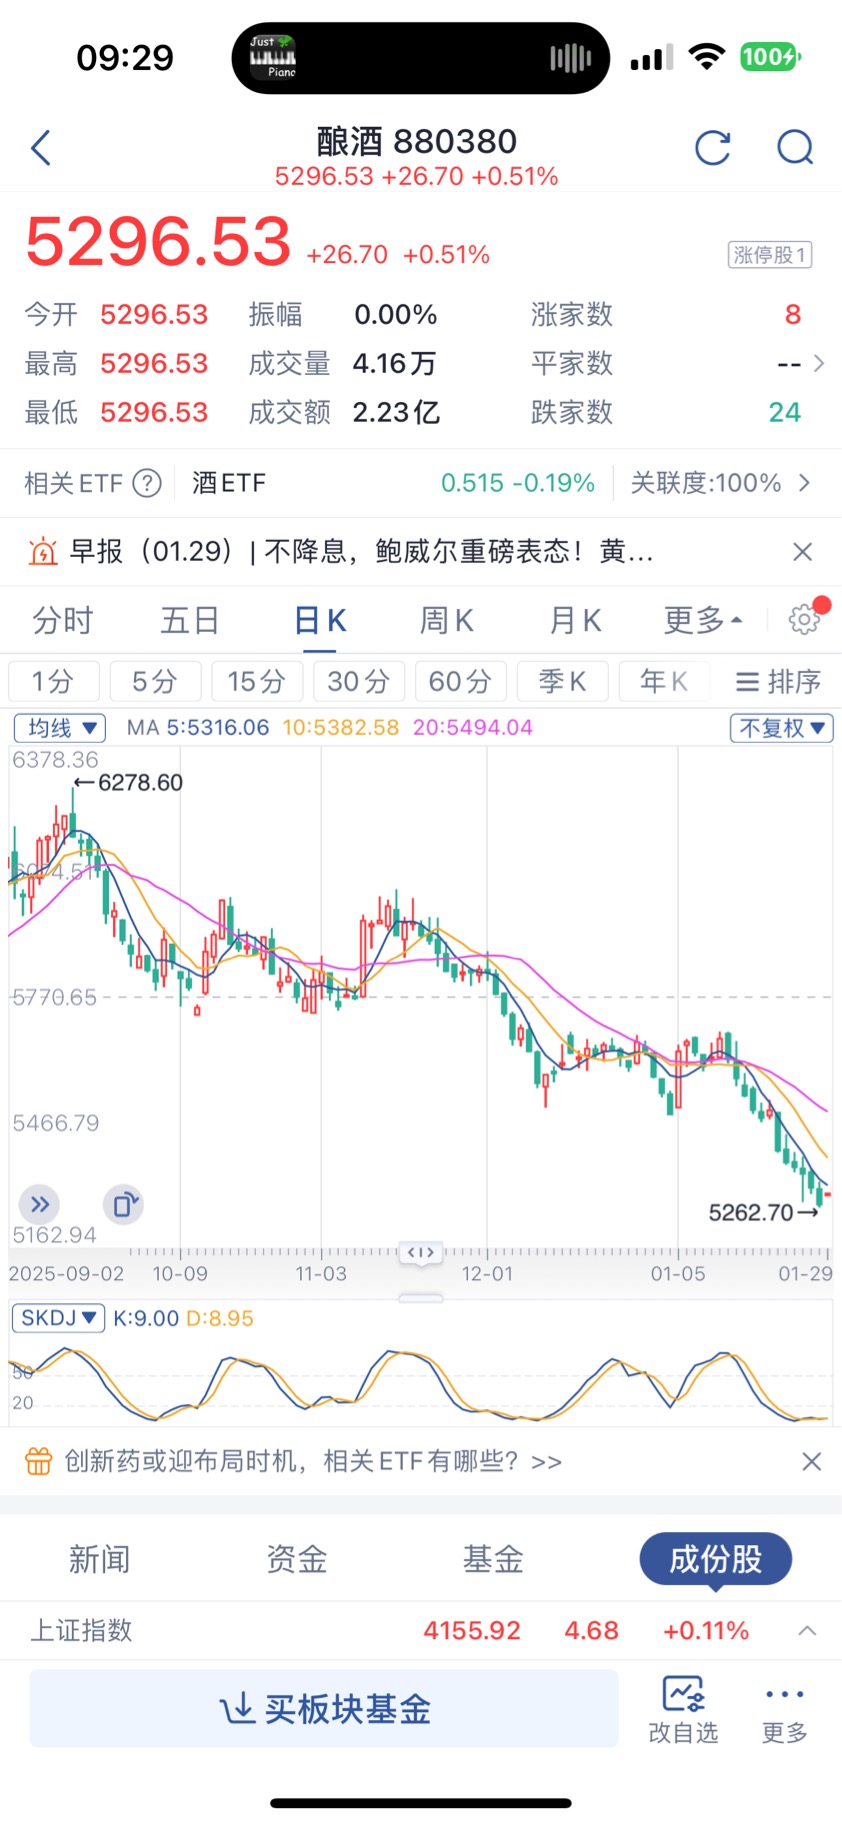
Task: Select the 60分 period option
Action: click(460, 682)
